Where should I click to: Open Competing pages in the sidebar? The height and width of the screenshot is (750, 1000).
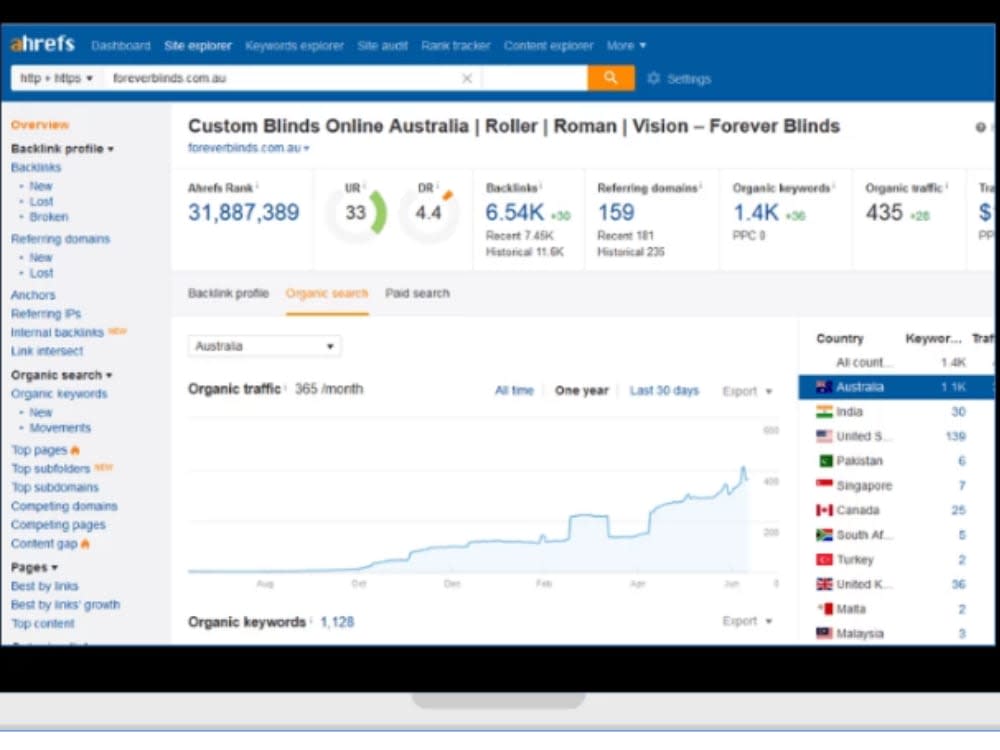click(x=58, y=525)
